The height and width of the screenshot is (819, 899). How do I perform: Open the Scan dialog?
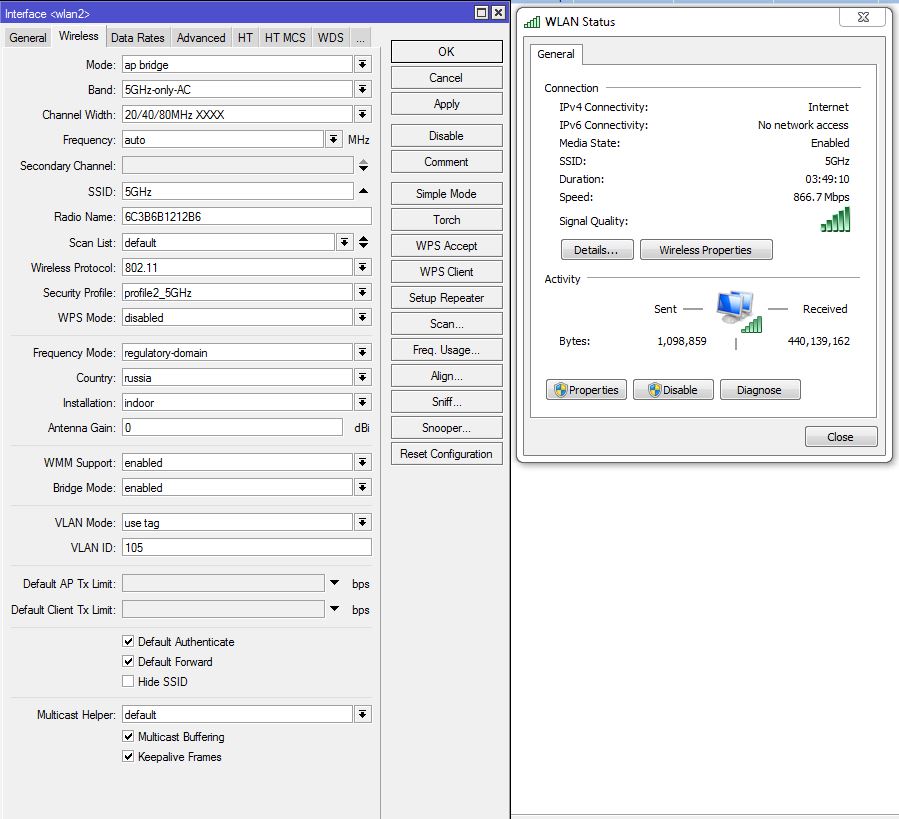point(445,323)
